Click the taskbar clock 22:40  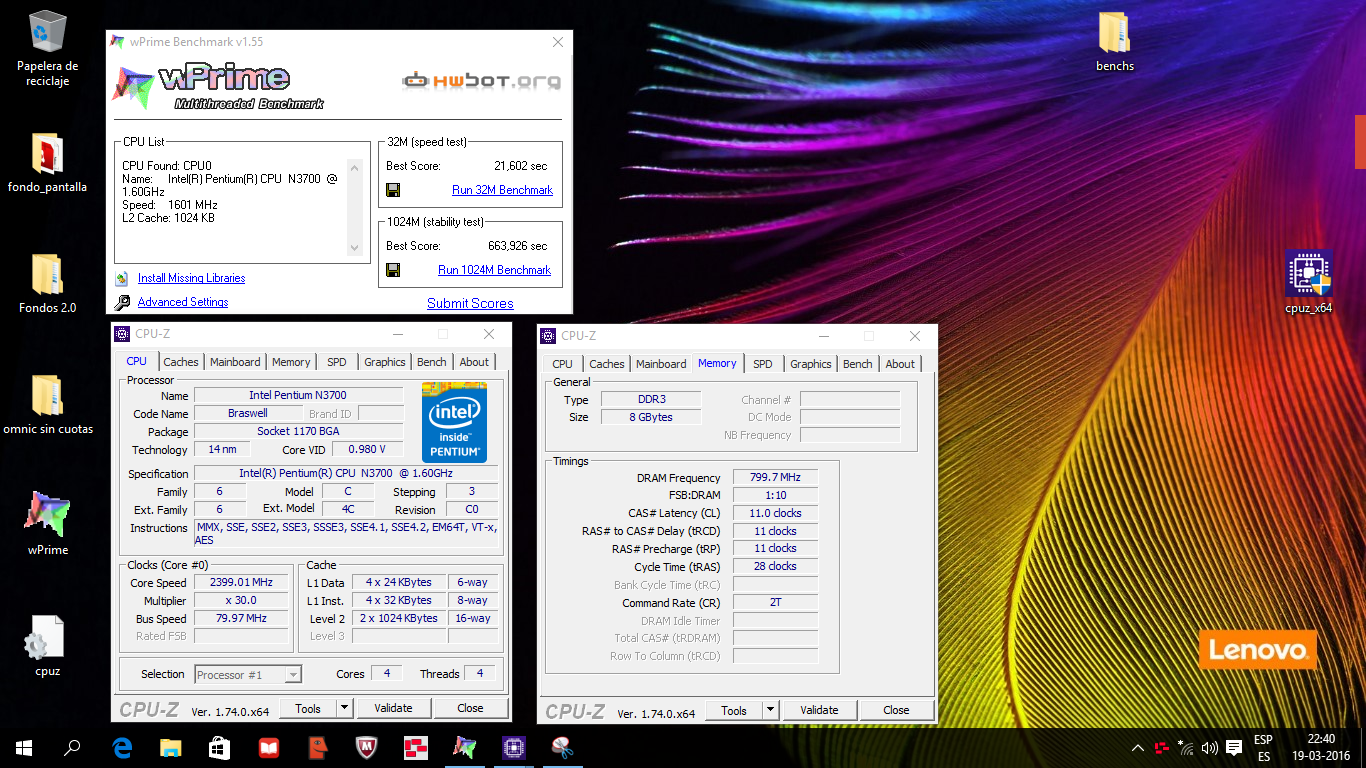click(1320, 748)
